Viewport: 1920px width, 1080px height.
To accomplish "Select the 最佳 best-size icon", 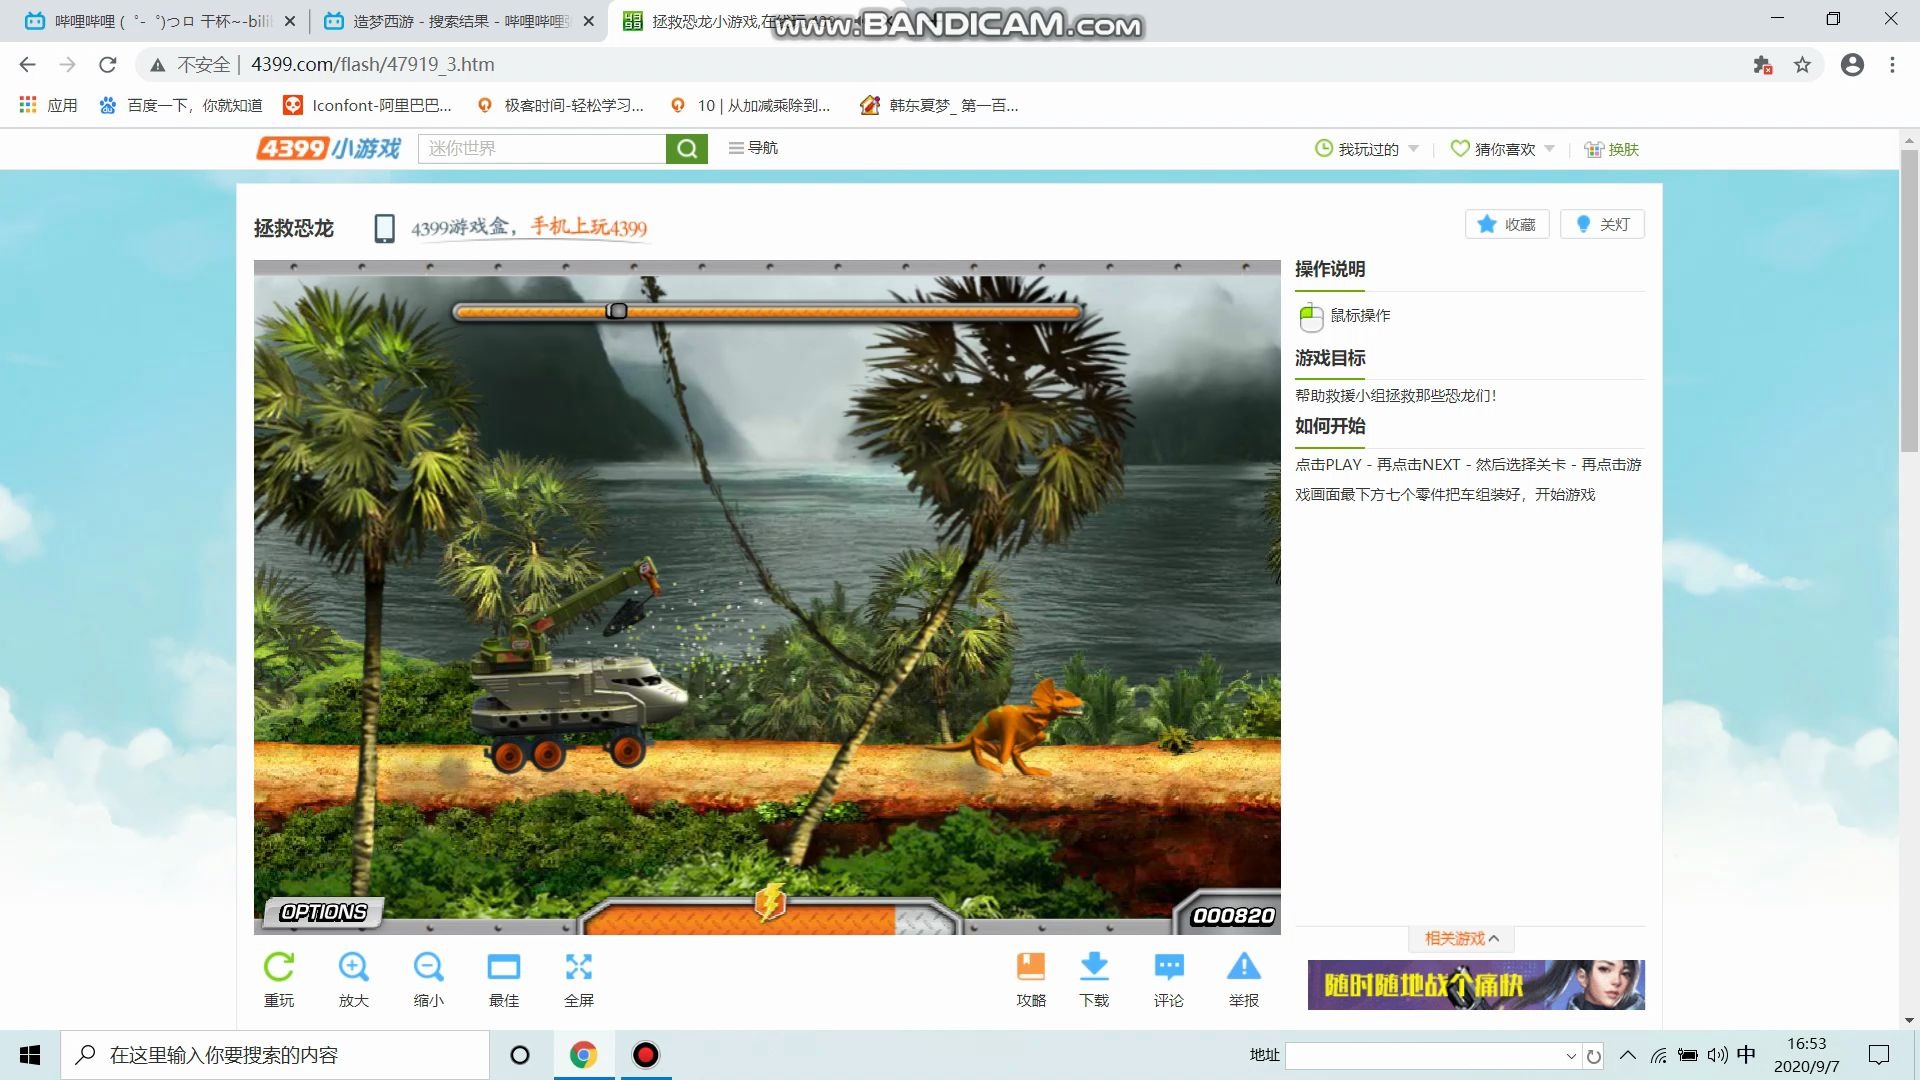I will [x=504, y=967].
